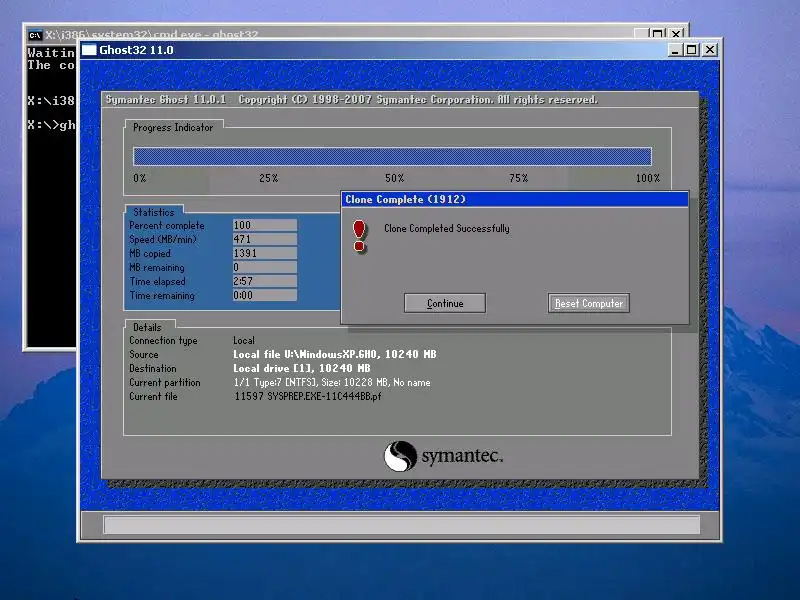Click the 'Current file' label
This screenshot has width=800, height=600.
tap(153, 396)
